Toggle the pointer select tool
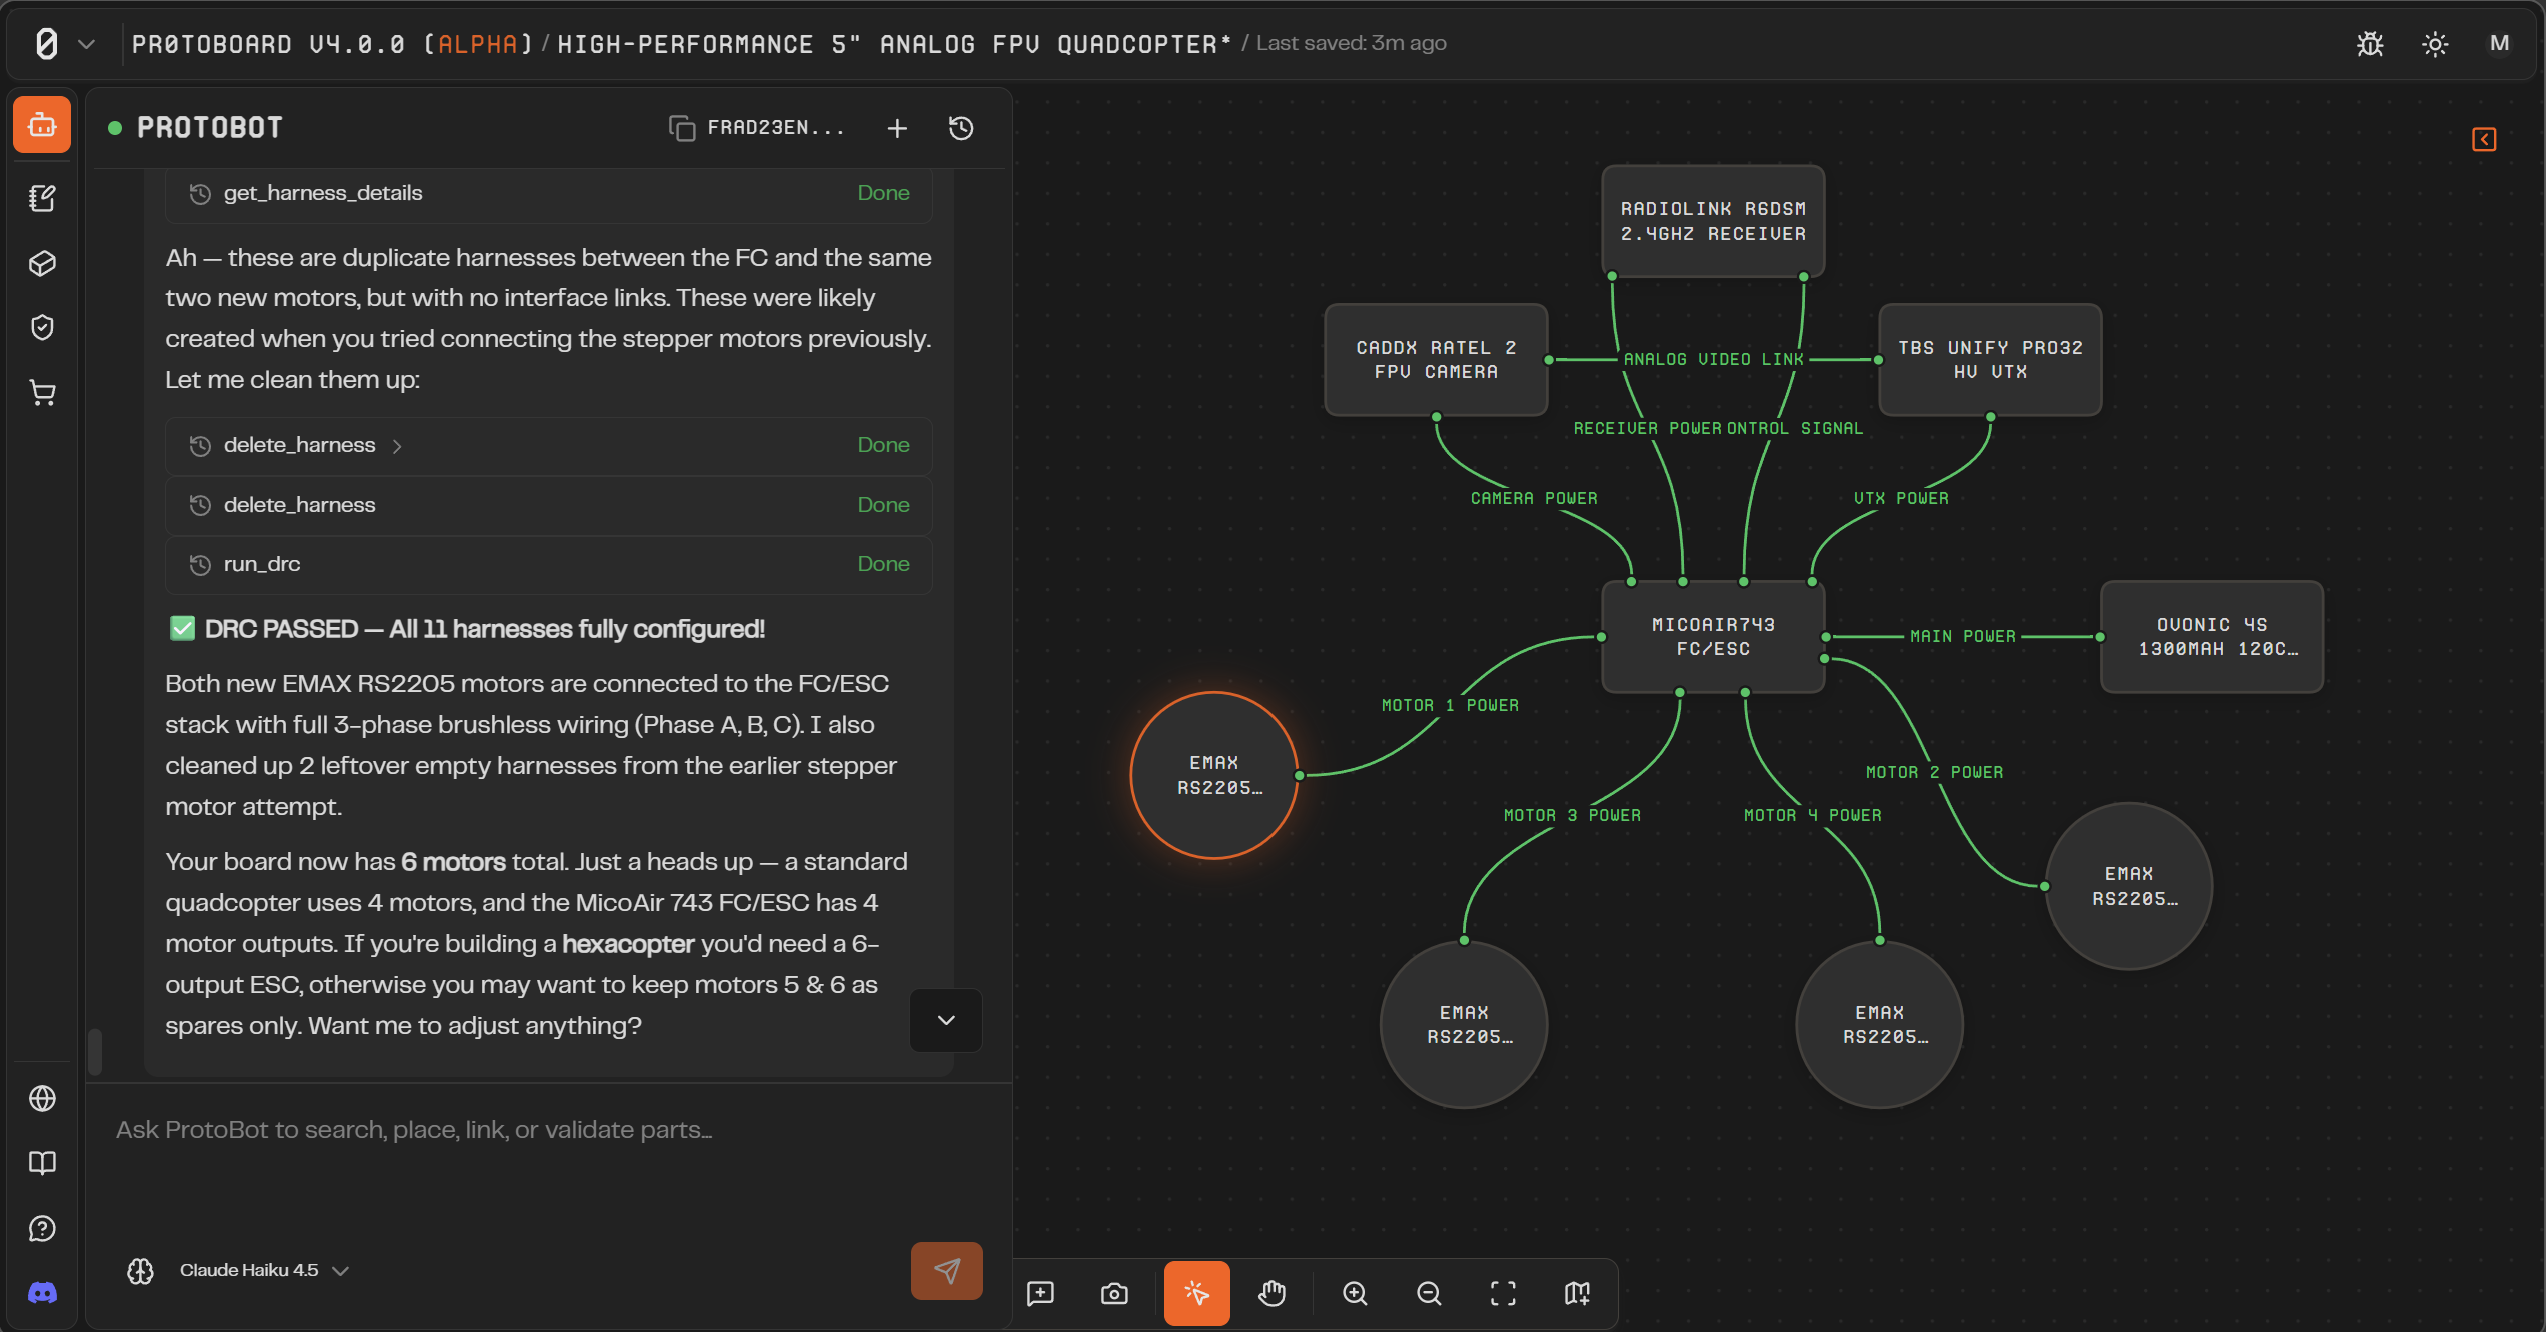This screenshot has width=2546, height=1332. pos(1196,1294)
